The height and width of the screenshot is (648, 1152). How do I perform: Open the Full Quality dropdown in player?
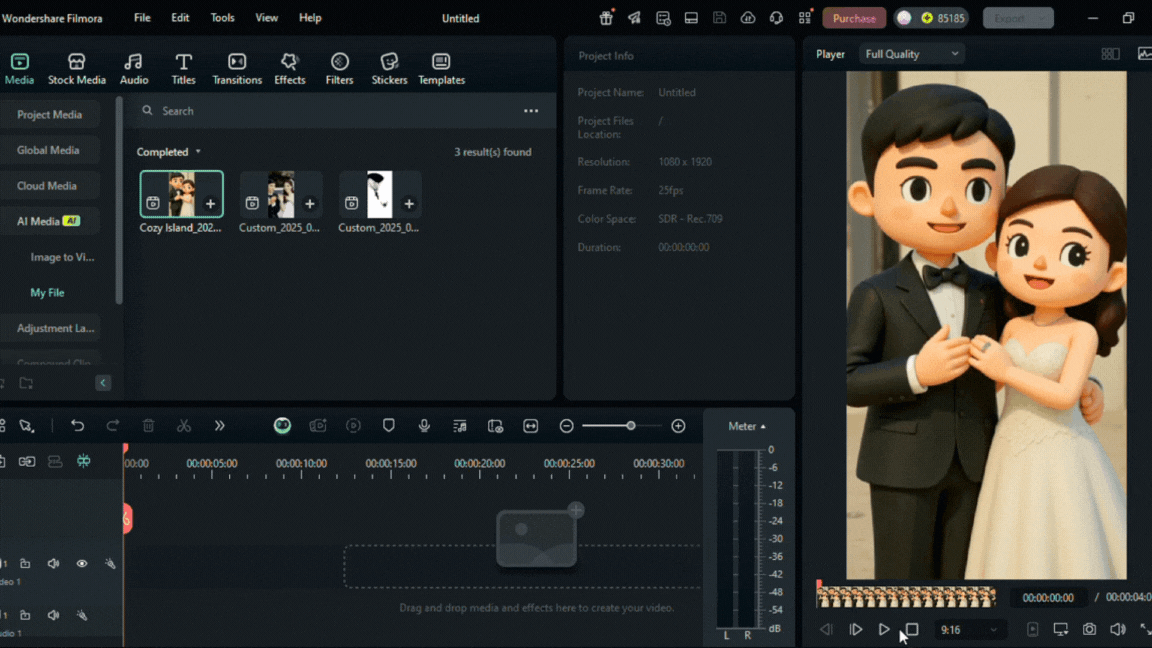911,54
